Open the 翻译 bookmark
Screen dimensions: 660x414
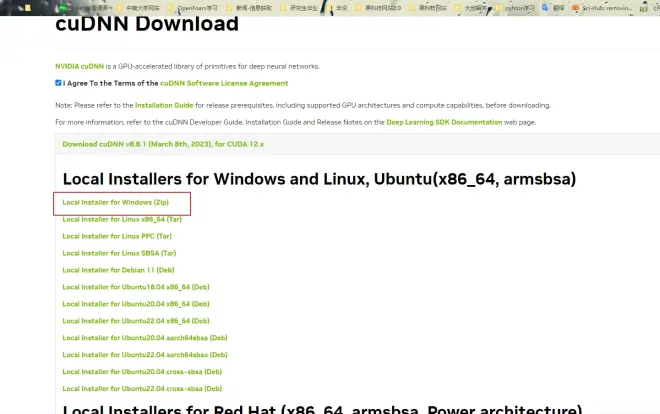553,8
